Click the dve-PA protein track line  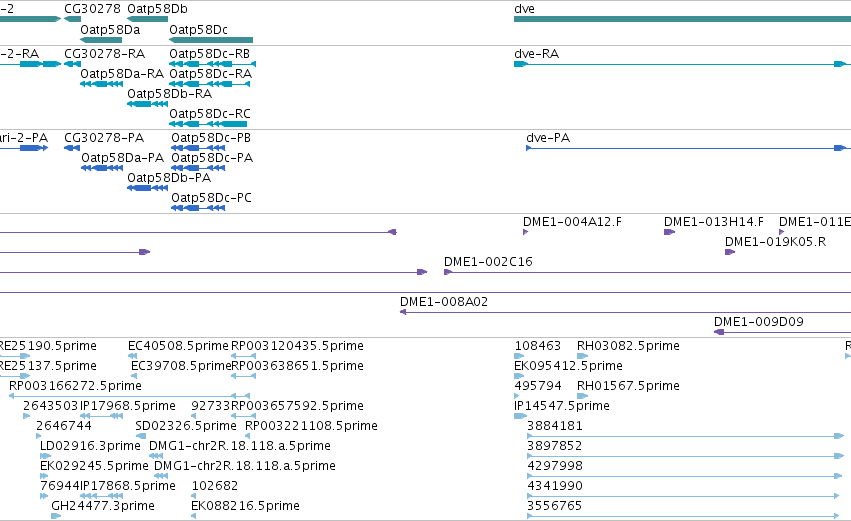[686, 148]
